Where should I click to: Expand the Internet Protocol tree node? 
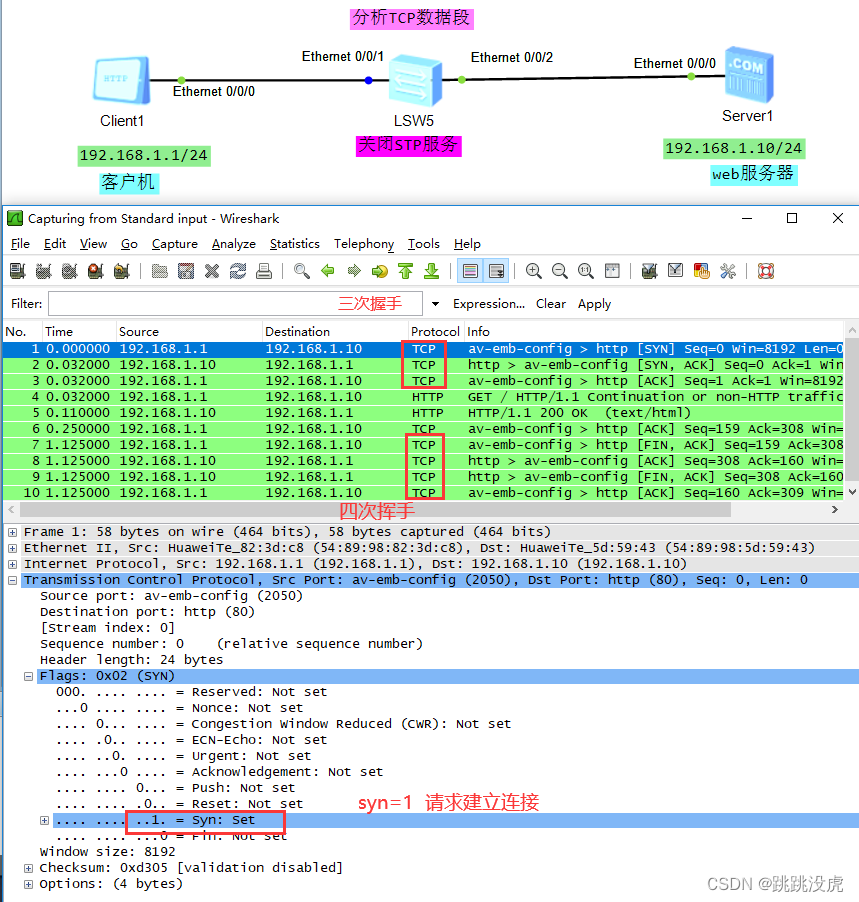[x=12, y=564]
